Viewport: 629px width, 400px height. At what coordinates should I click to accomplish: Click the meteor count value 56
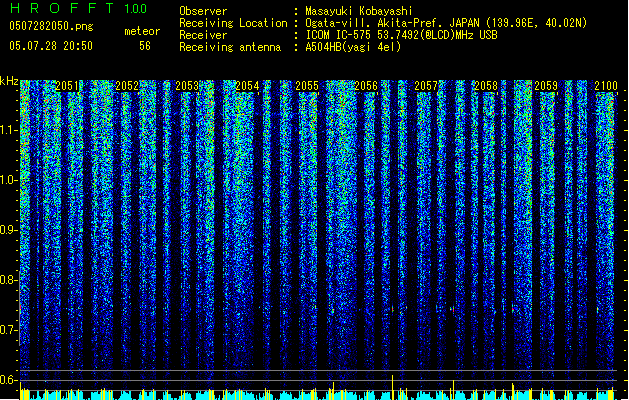(145, 46)
